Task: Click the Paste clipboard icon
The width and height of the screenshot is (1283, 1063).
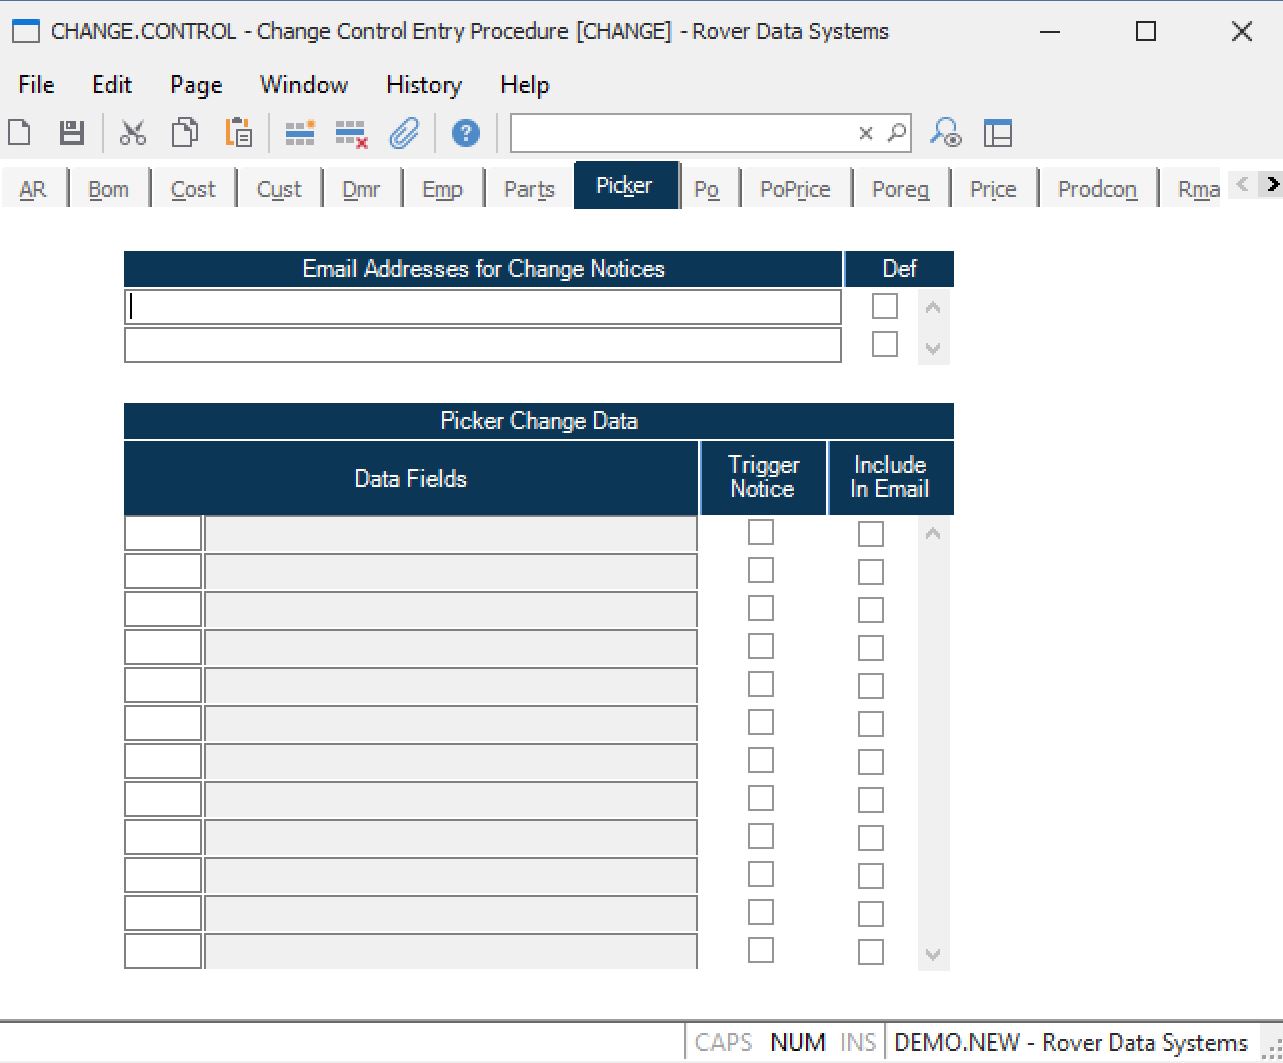Action: click(x=239, y=133)
